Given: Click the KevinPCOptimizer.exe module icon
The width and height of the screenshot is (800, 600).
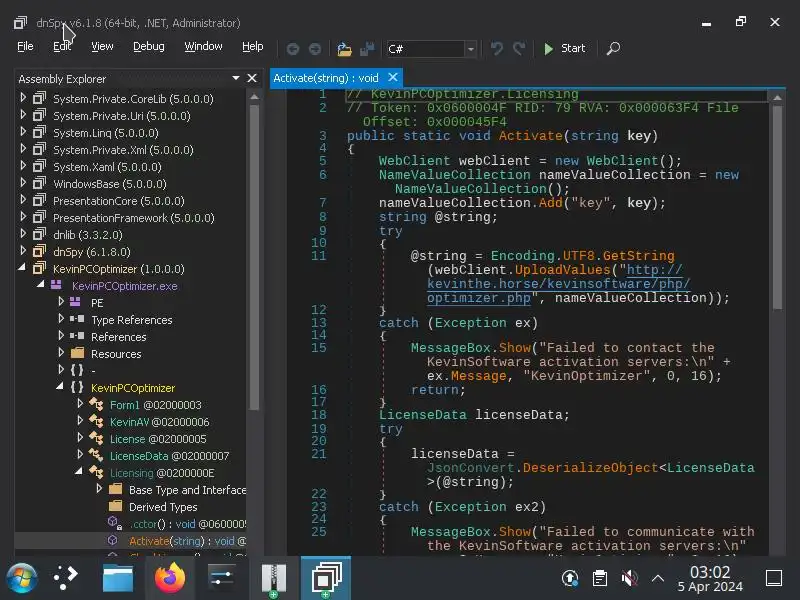Looking at the screenshot, I should (x=56, y=285).
